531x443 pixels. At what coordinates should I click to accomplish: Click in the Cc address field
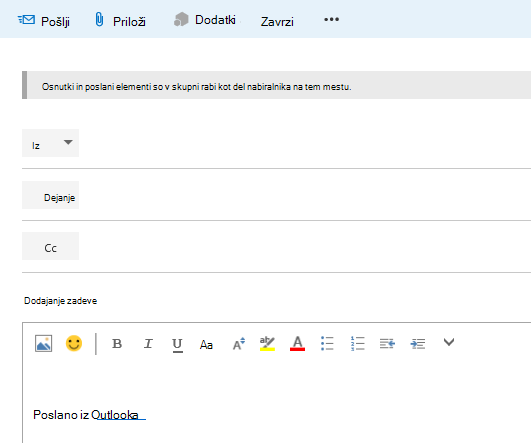[305, 246]
